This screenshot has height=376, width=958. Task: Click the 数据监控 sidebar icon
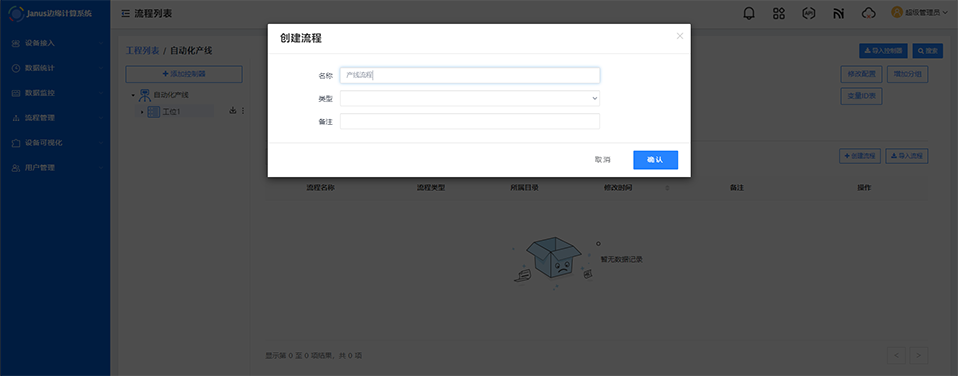(x=16, y=93)
